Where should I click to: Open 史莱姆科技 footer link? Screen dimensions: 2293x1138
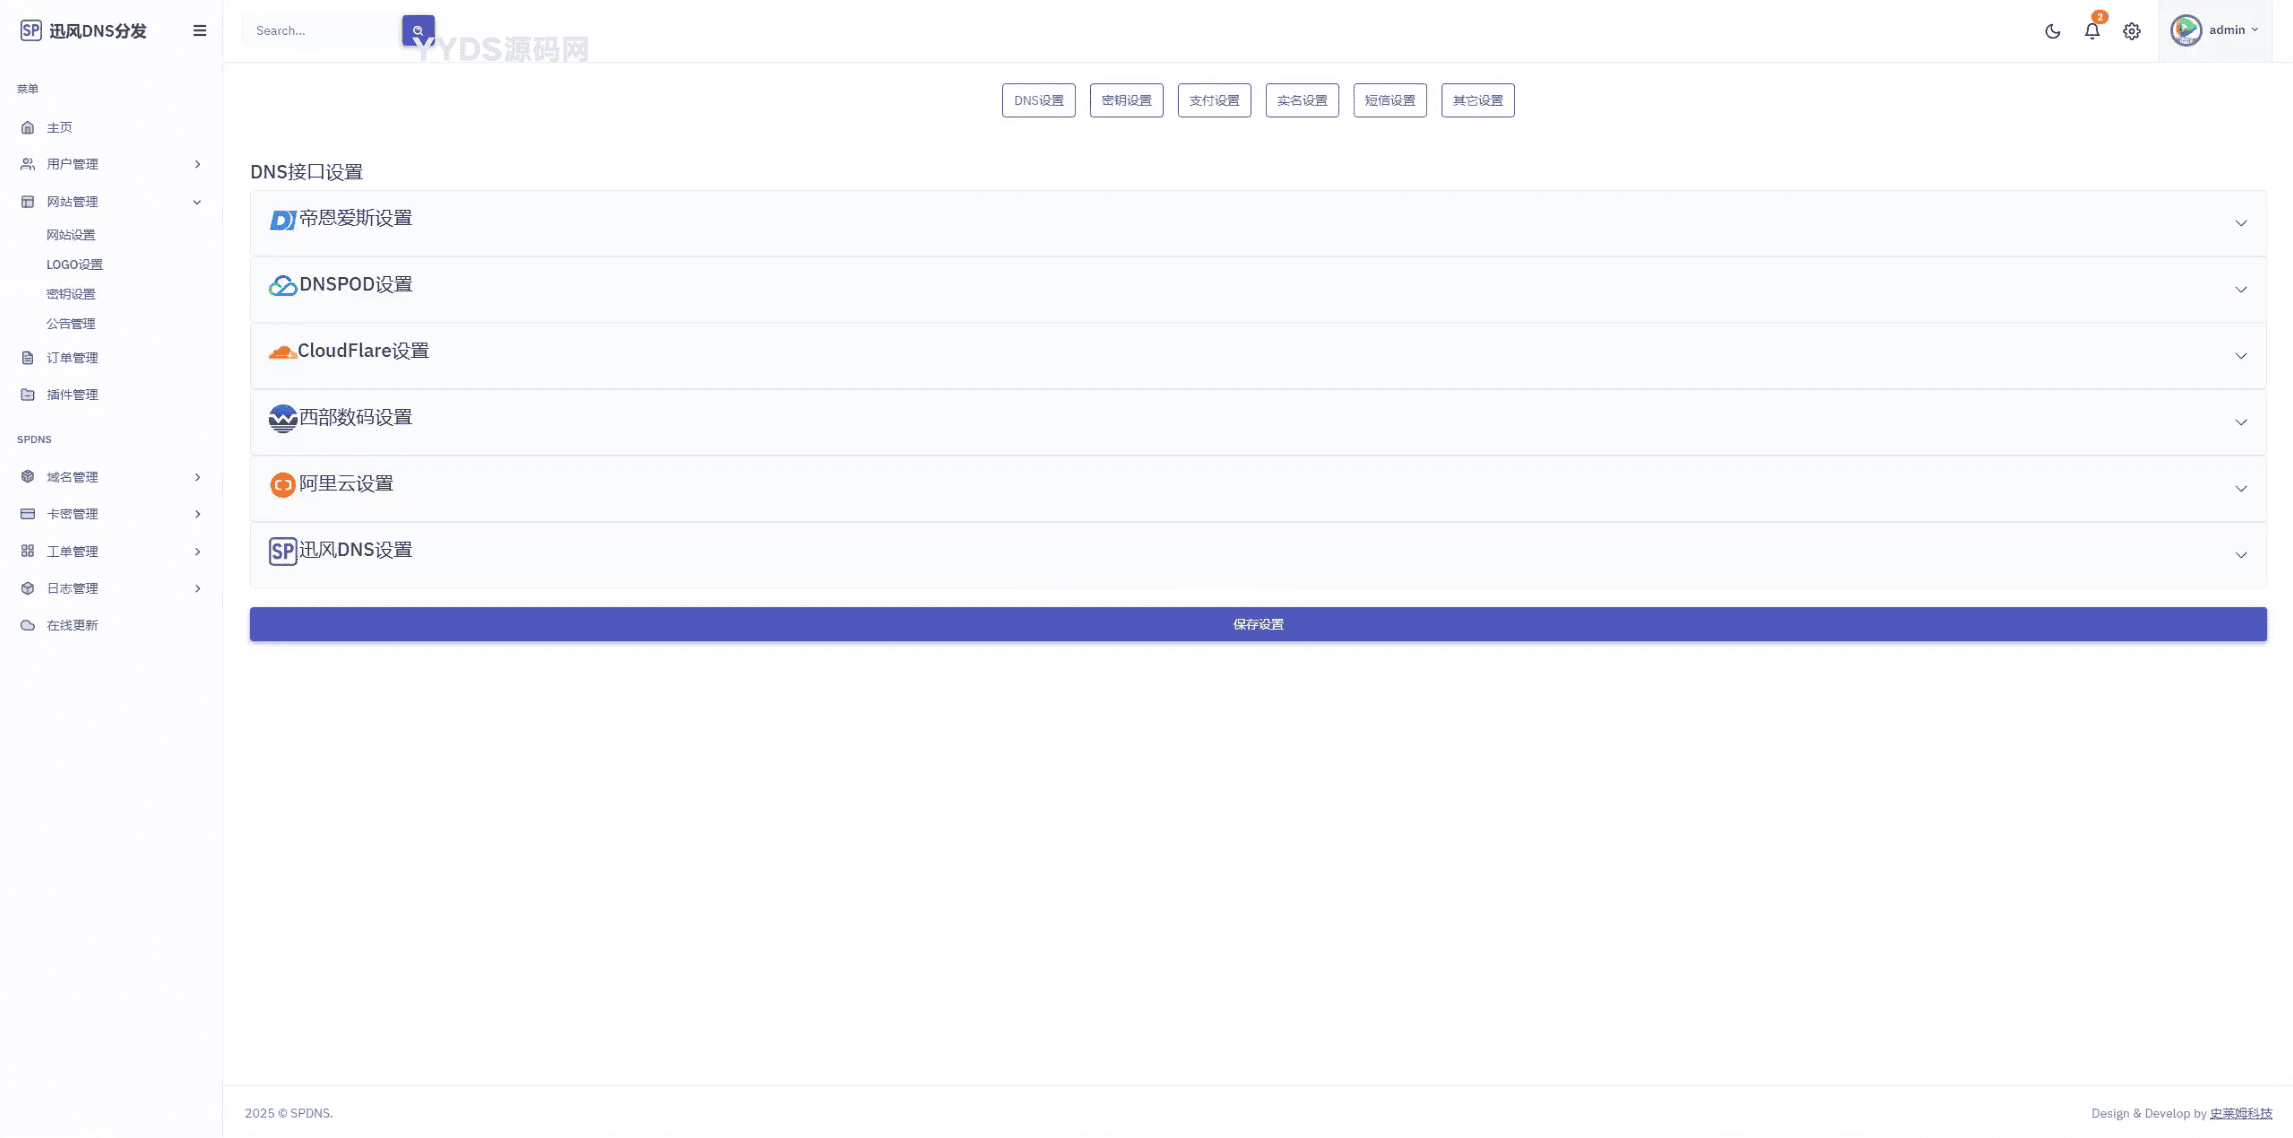(x=2241, y=1113)
